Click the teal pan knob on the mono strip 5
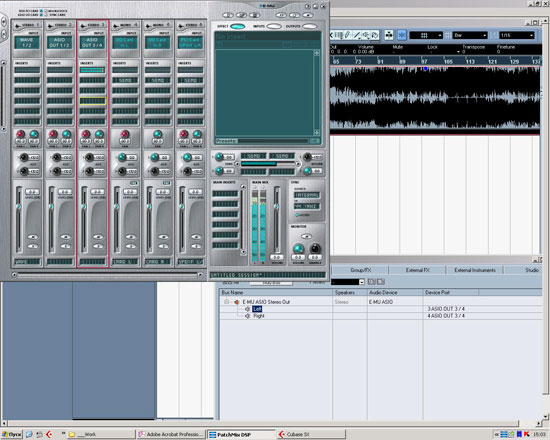This screenshot has height=440, width=550. click(x=157, y=134)
